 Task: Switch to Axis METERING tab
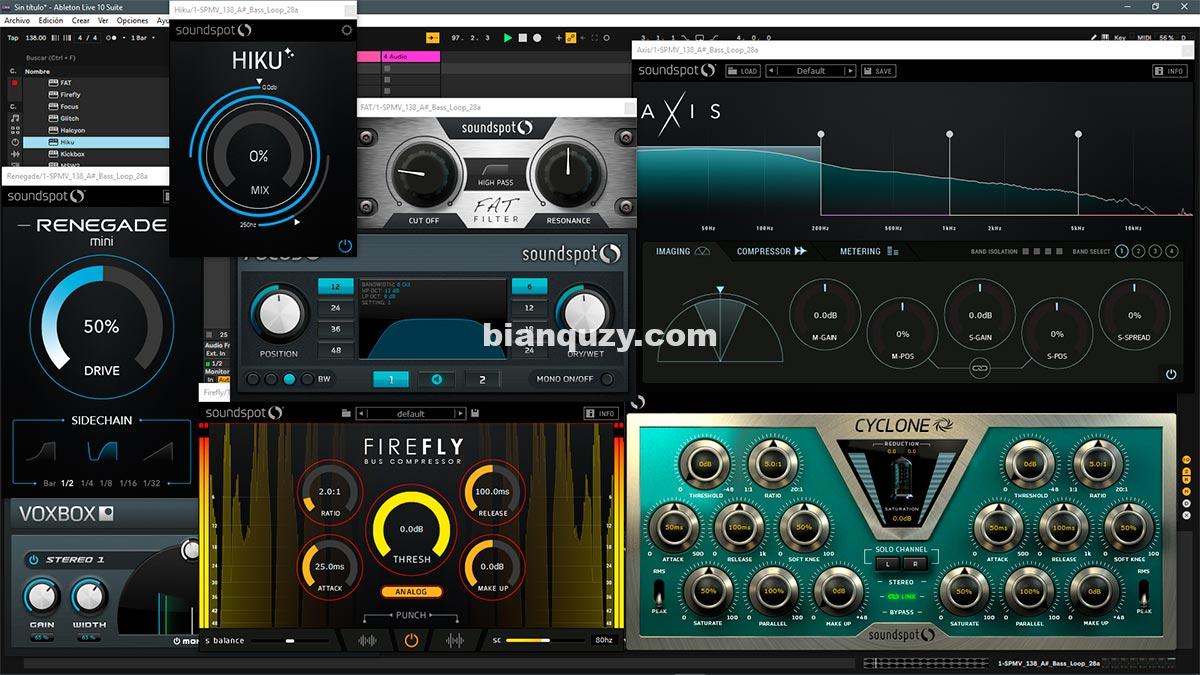[x=869, y=252]
